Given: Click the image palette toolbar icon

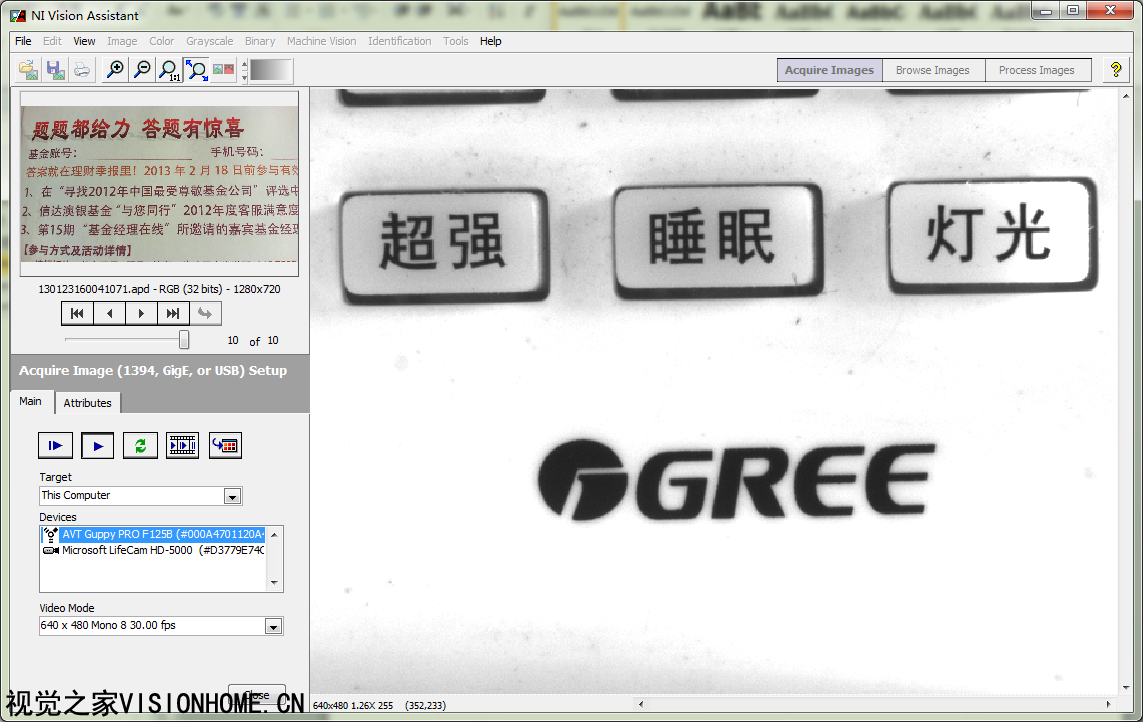Looking at the screenshot, I should coord(224,70).
